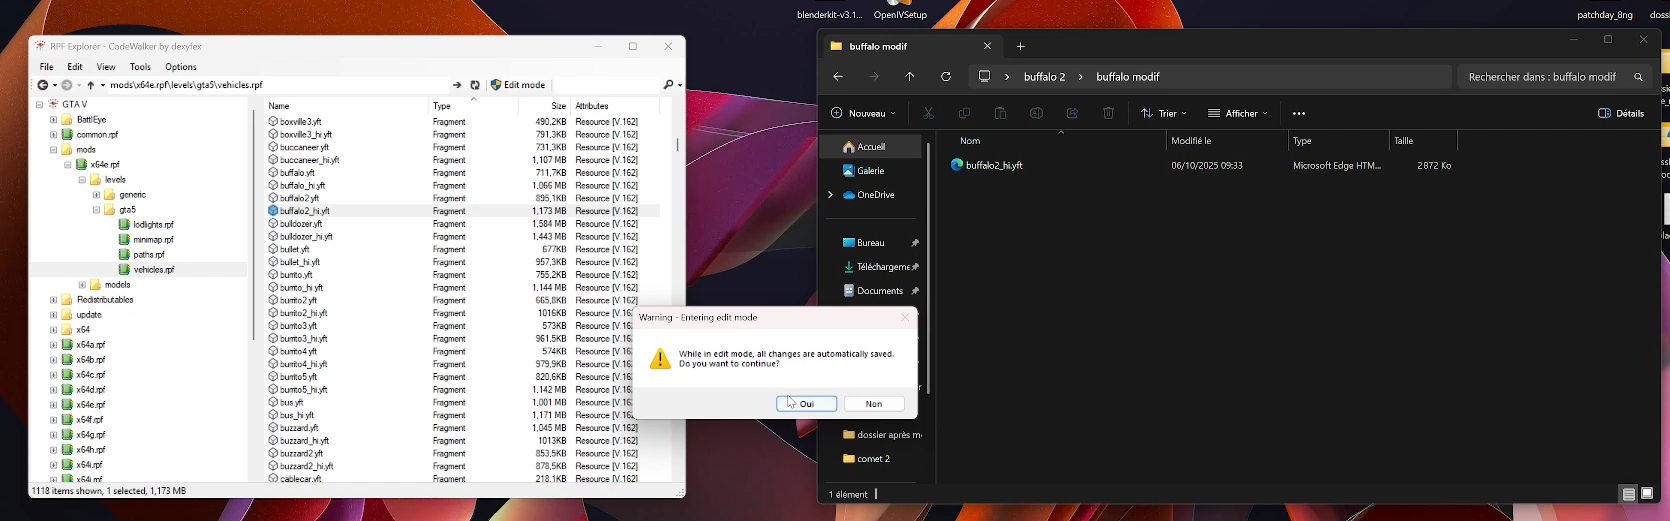Viewport: 1670px width, 521px height.
Task: Click the back arrow in RPF Explorer
Action: point(42,85)
